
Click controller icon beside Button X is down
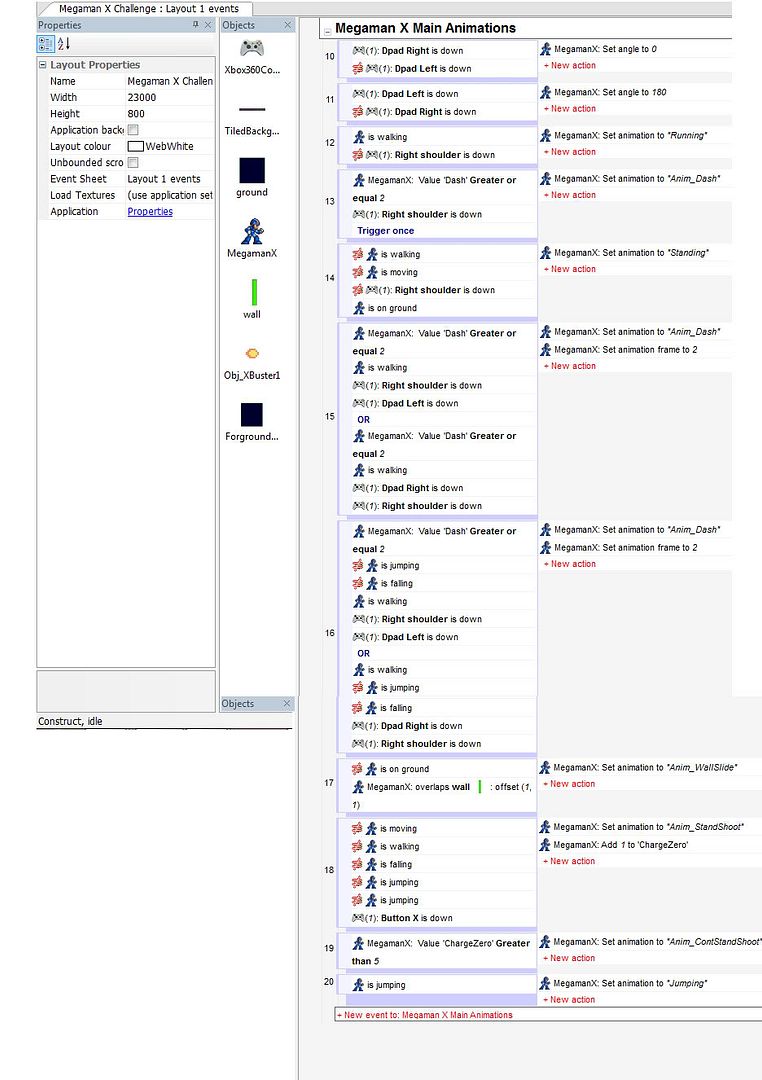358,918
